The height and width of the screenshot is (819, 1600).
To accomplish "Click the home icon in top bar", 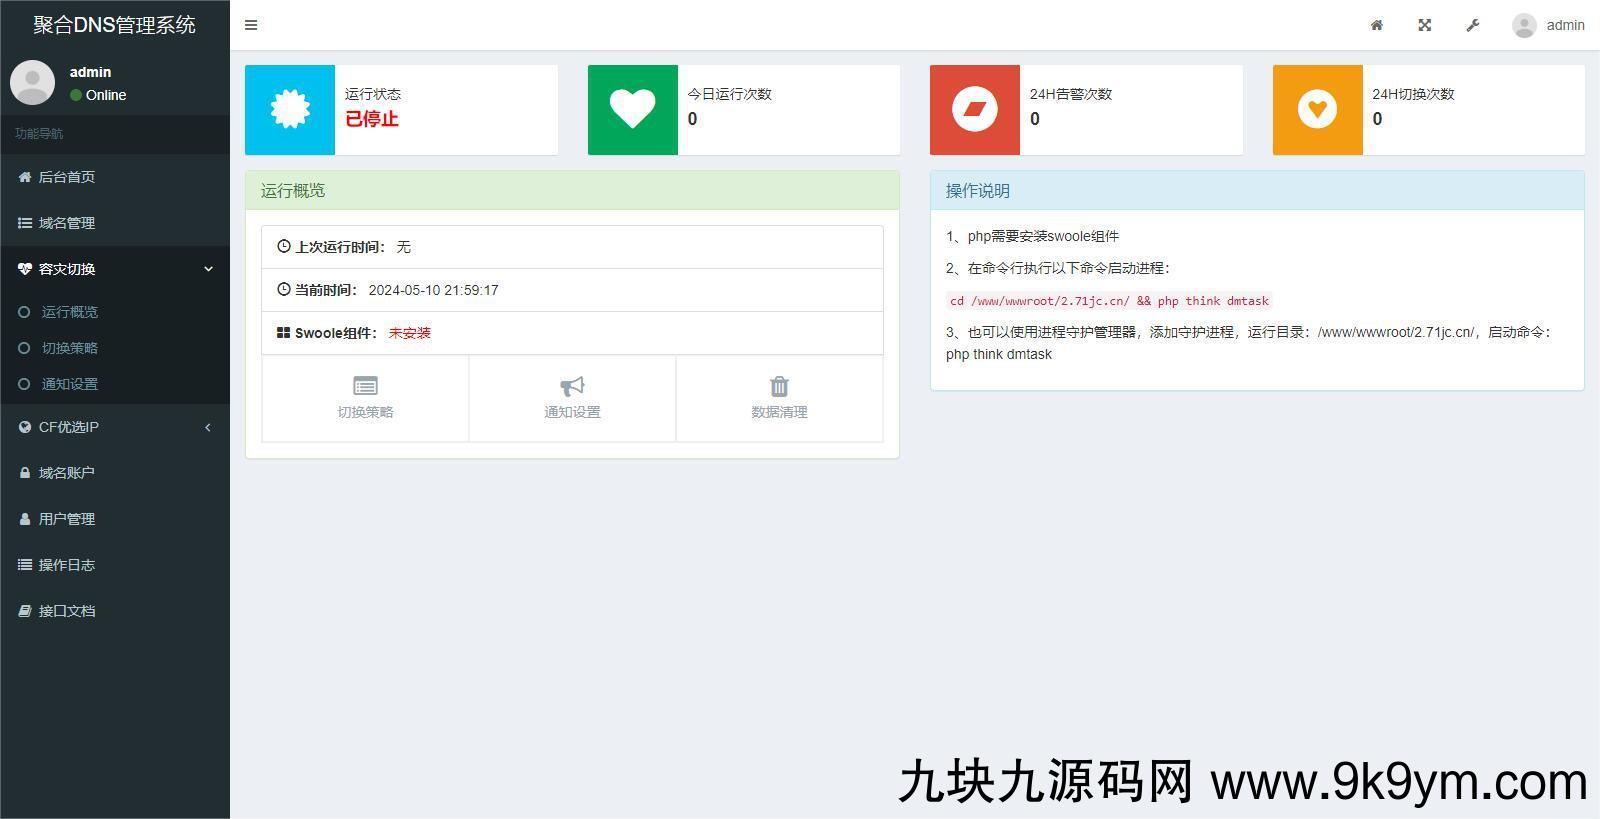I will coord(1377,25).
